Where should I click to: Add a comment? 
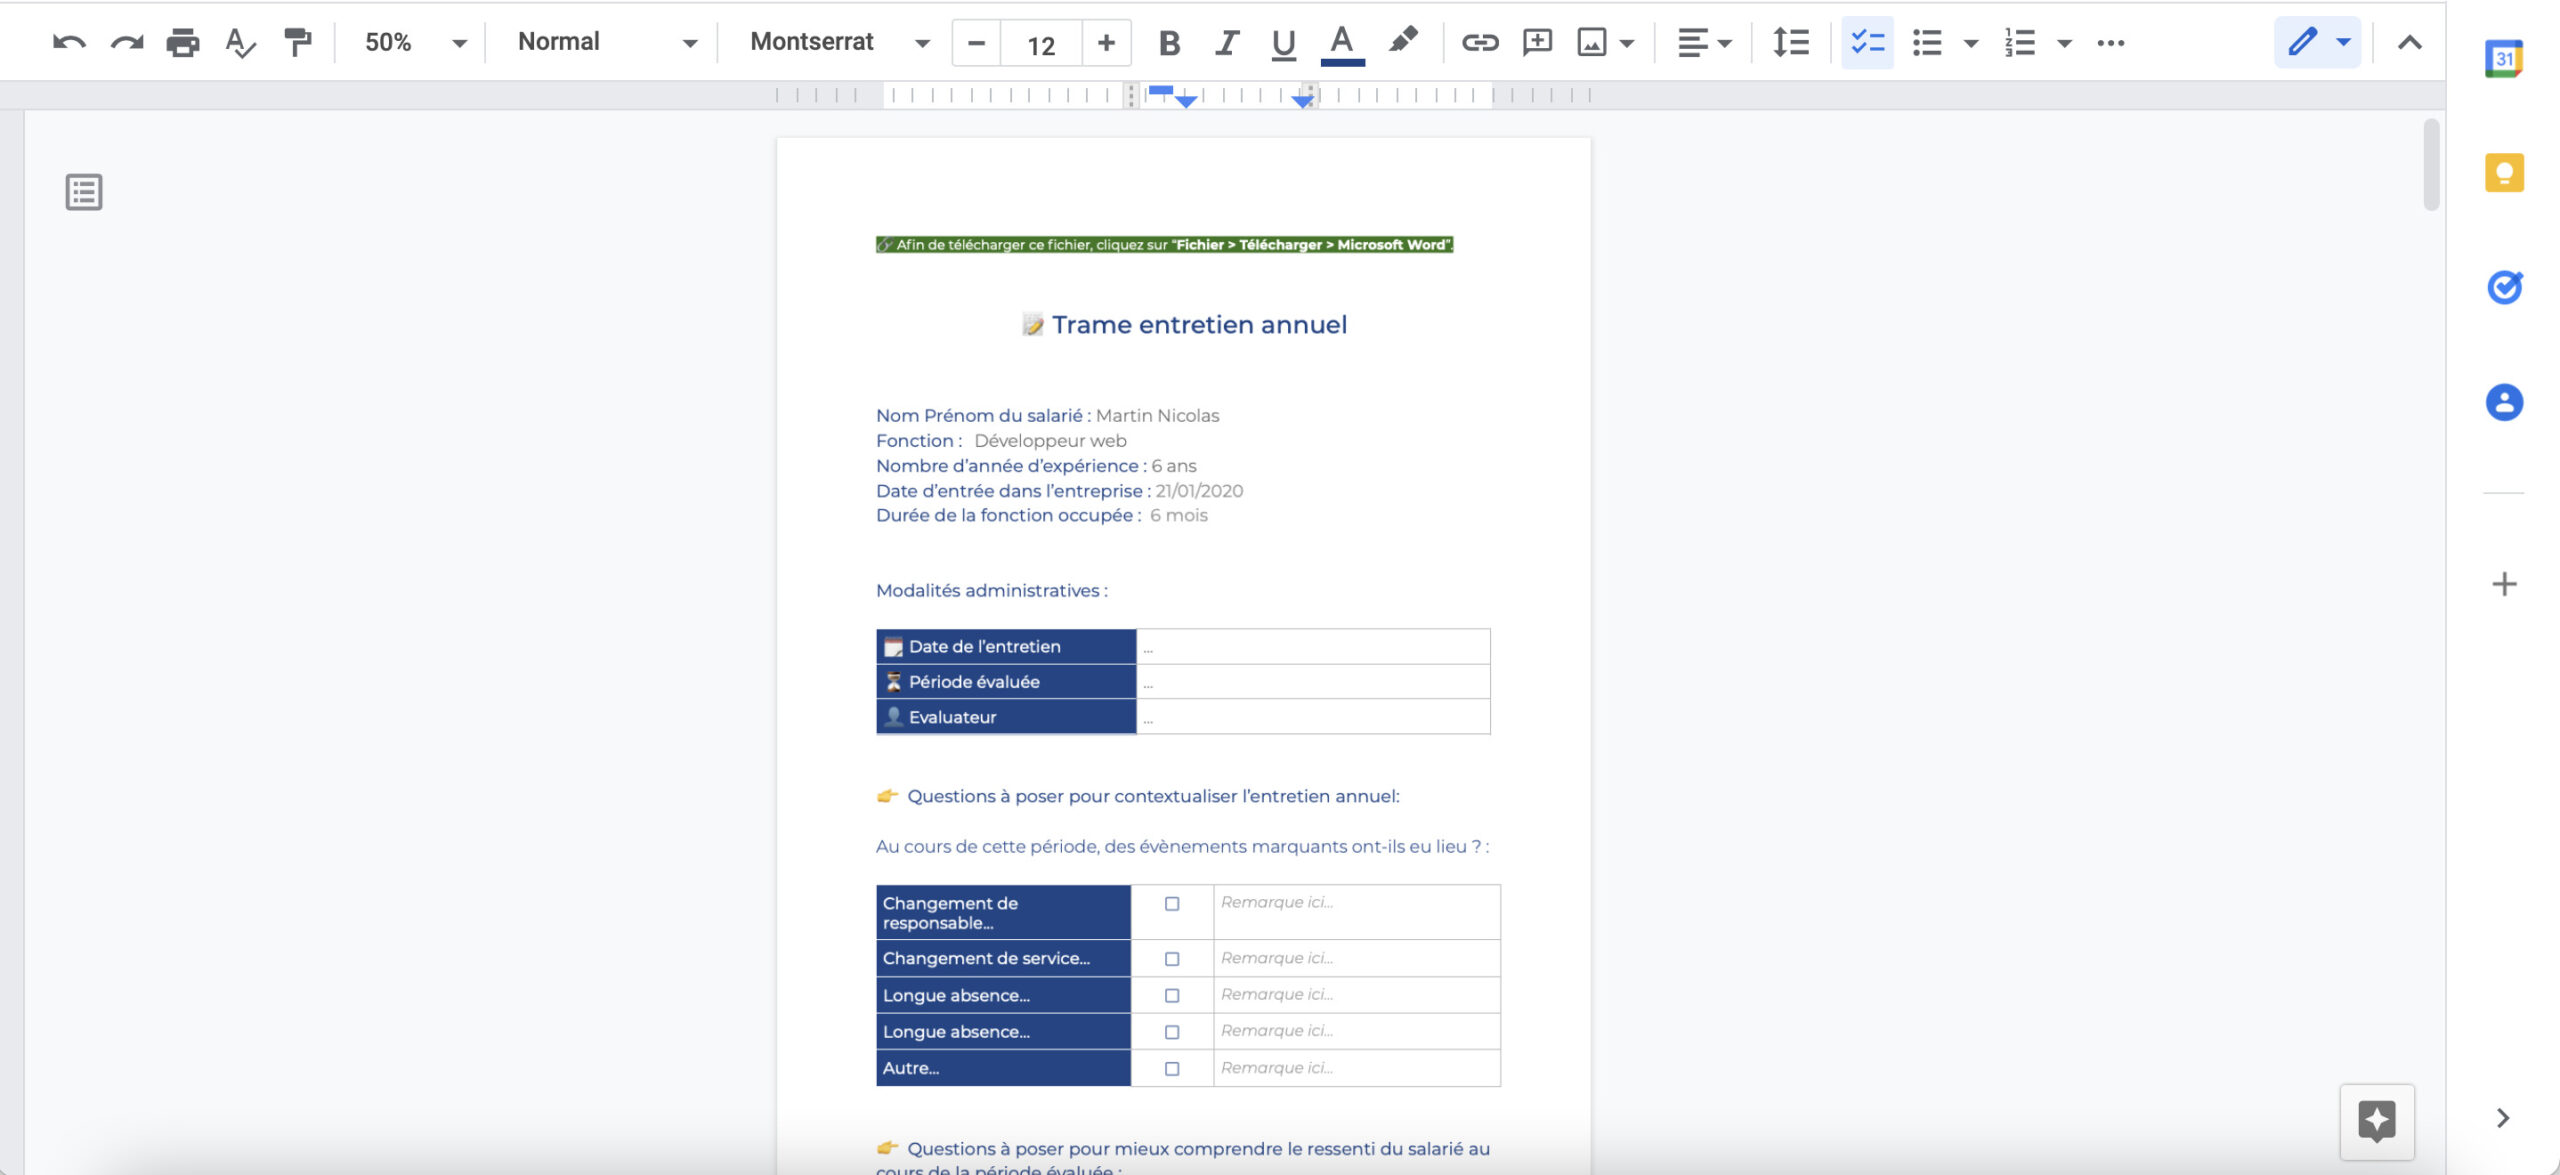click(1537, 43)
